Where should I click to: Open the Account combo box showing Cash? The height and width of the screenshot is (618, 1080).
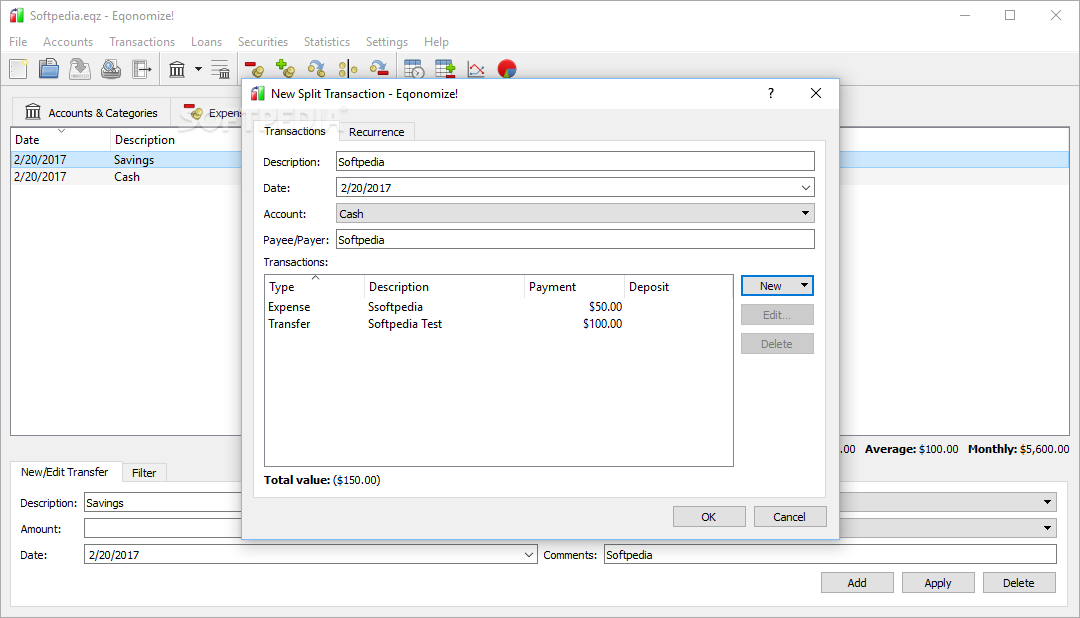[x=575, y=214]
